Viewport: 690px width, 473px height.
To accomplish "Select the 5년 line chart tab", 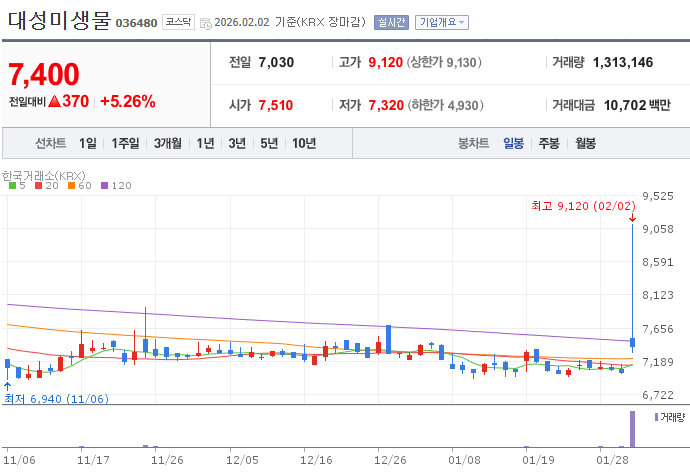I will click(x=269, y=143).
